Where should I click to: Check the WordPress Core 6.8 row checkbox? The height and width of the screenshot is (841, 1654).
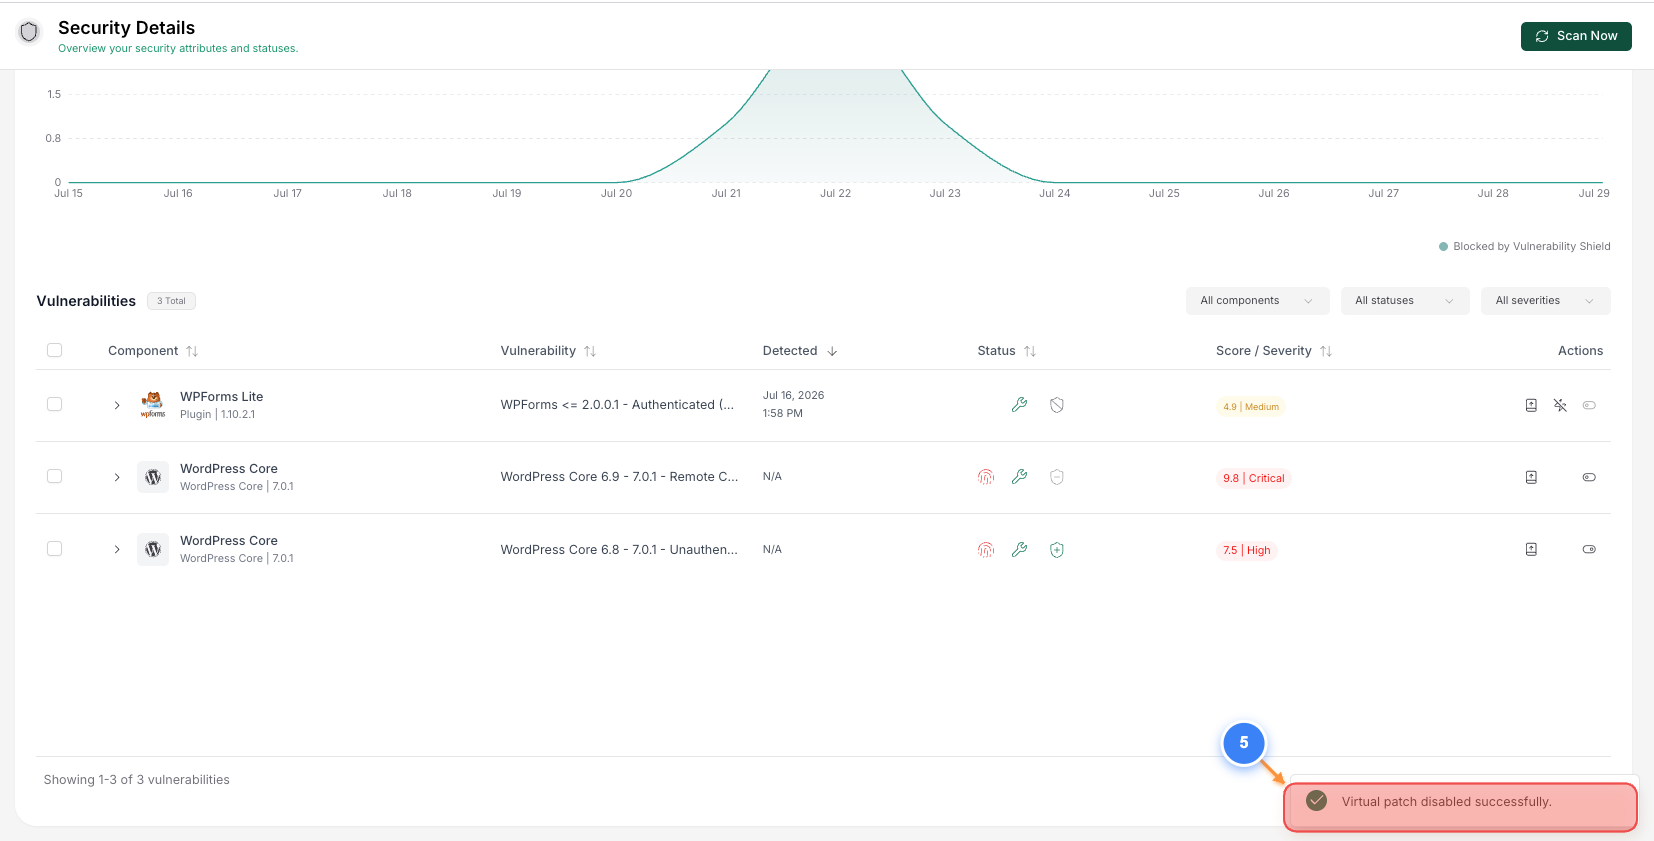point(55,549)
